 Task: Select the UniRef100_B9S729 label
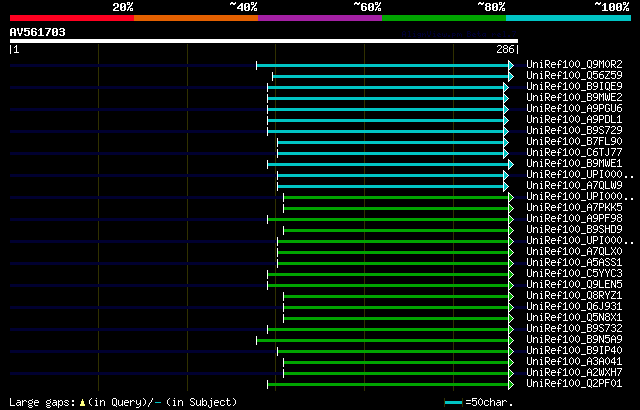(574, 131)
